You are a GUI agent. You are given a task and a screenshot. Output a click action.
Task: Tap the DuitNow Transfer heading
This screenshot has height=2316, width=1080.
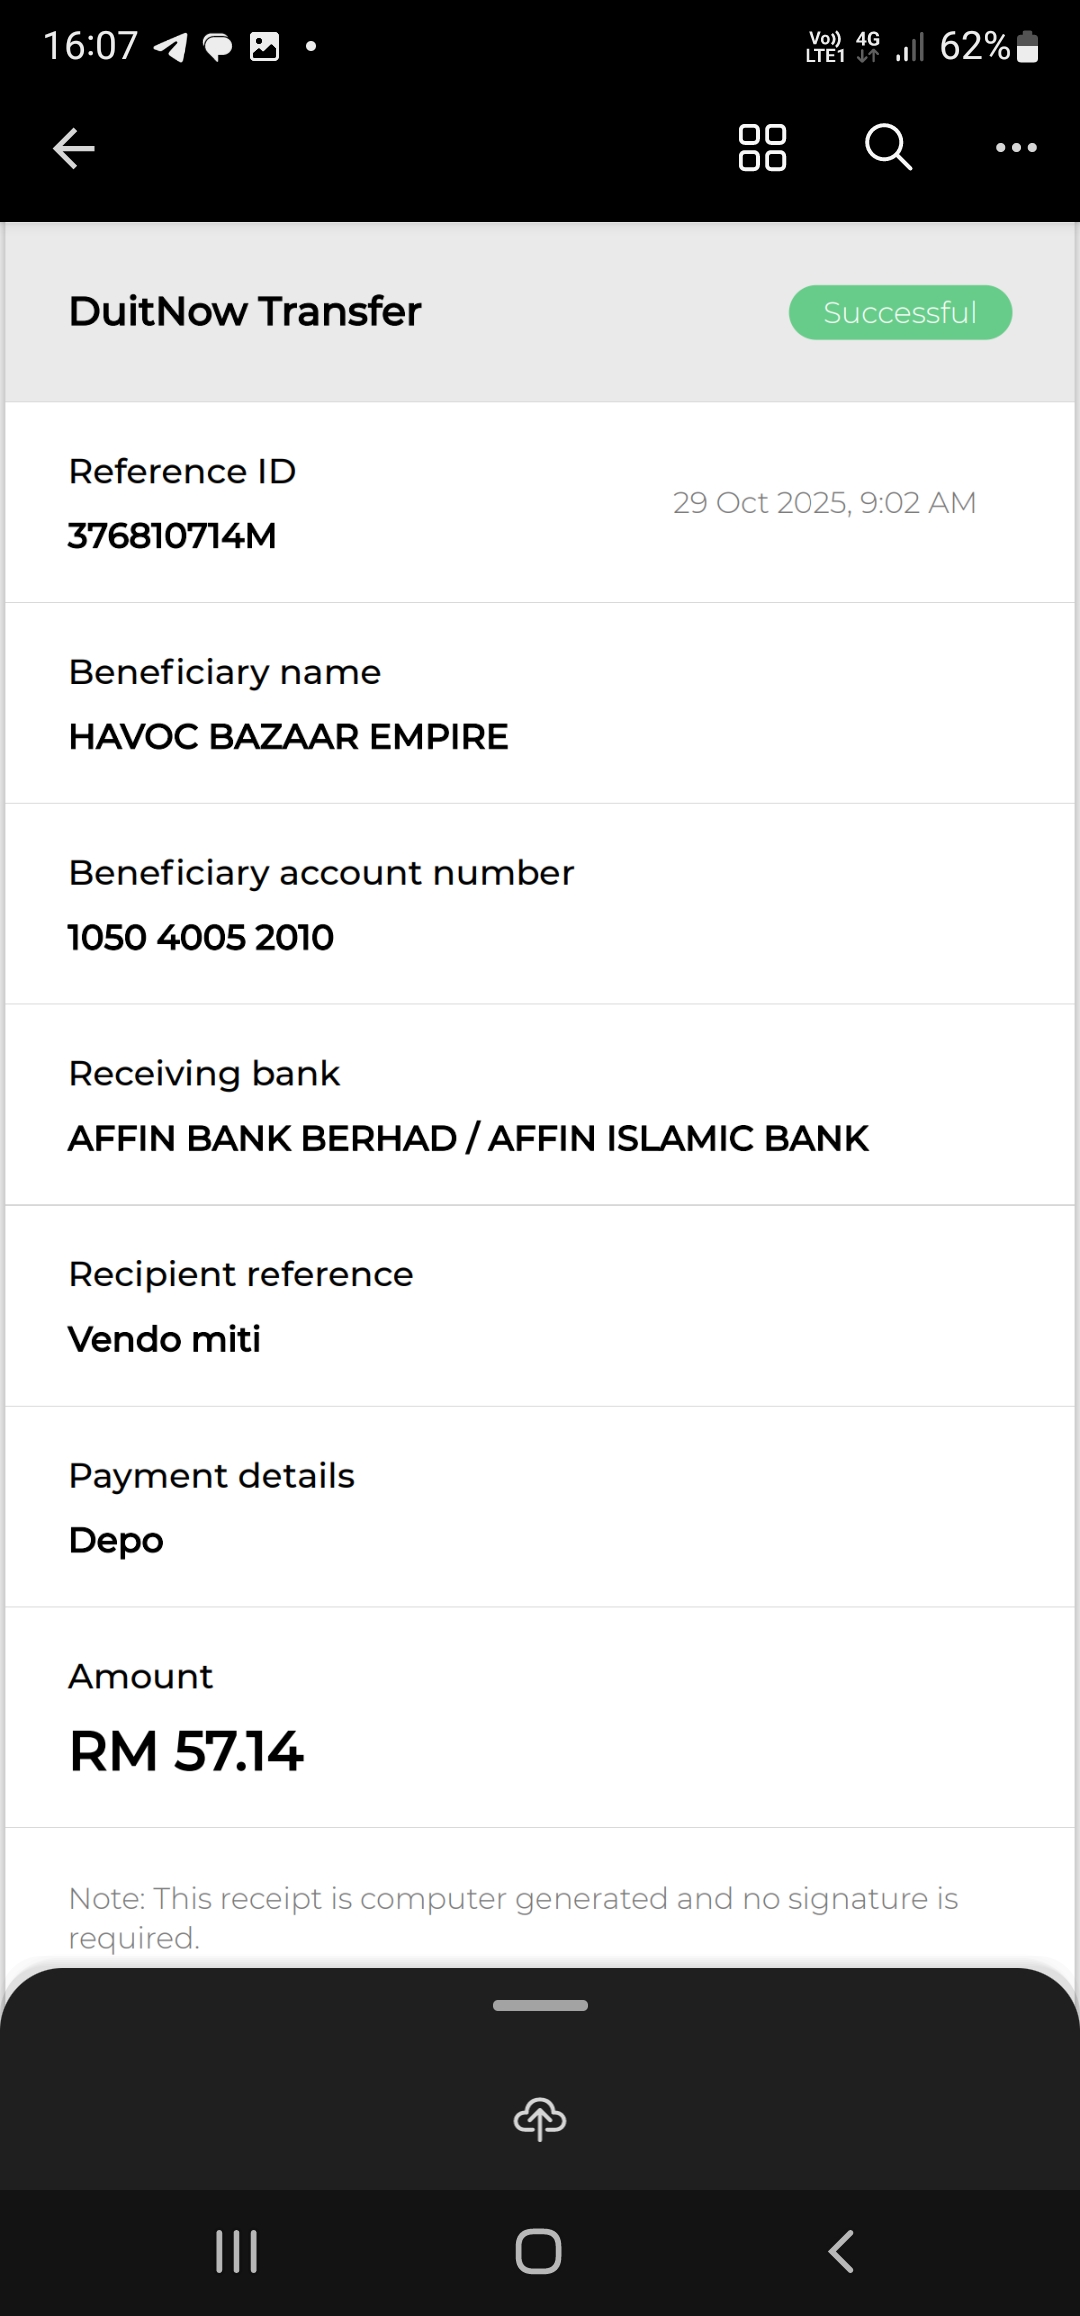(245, 312)
